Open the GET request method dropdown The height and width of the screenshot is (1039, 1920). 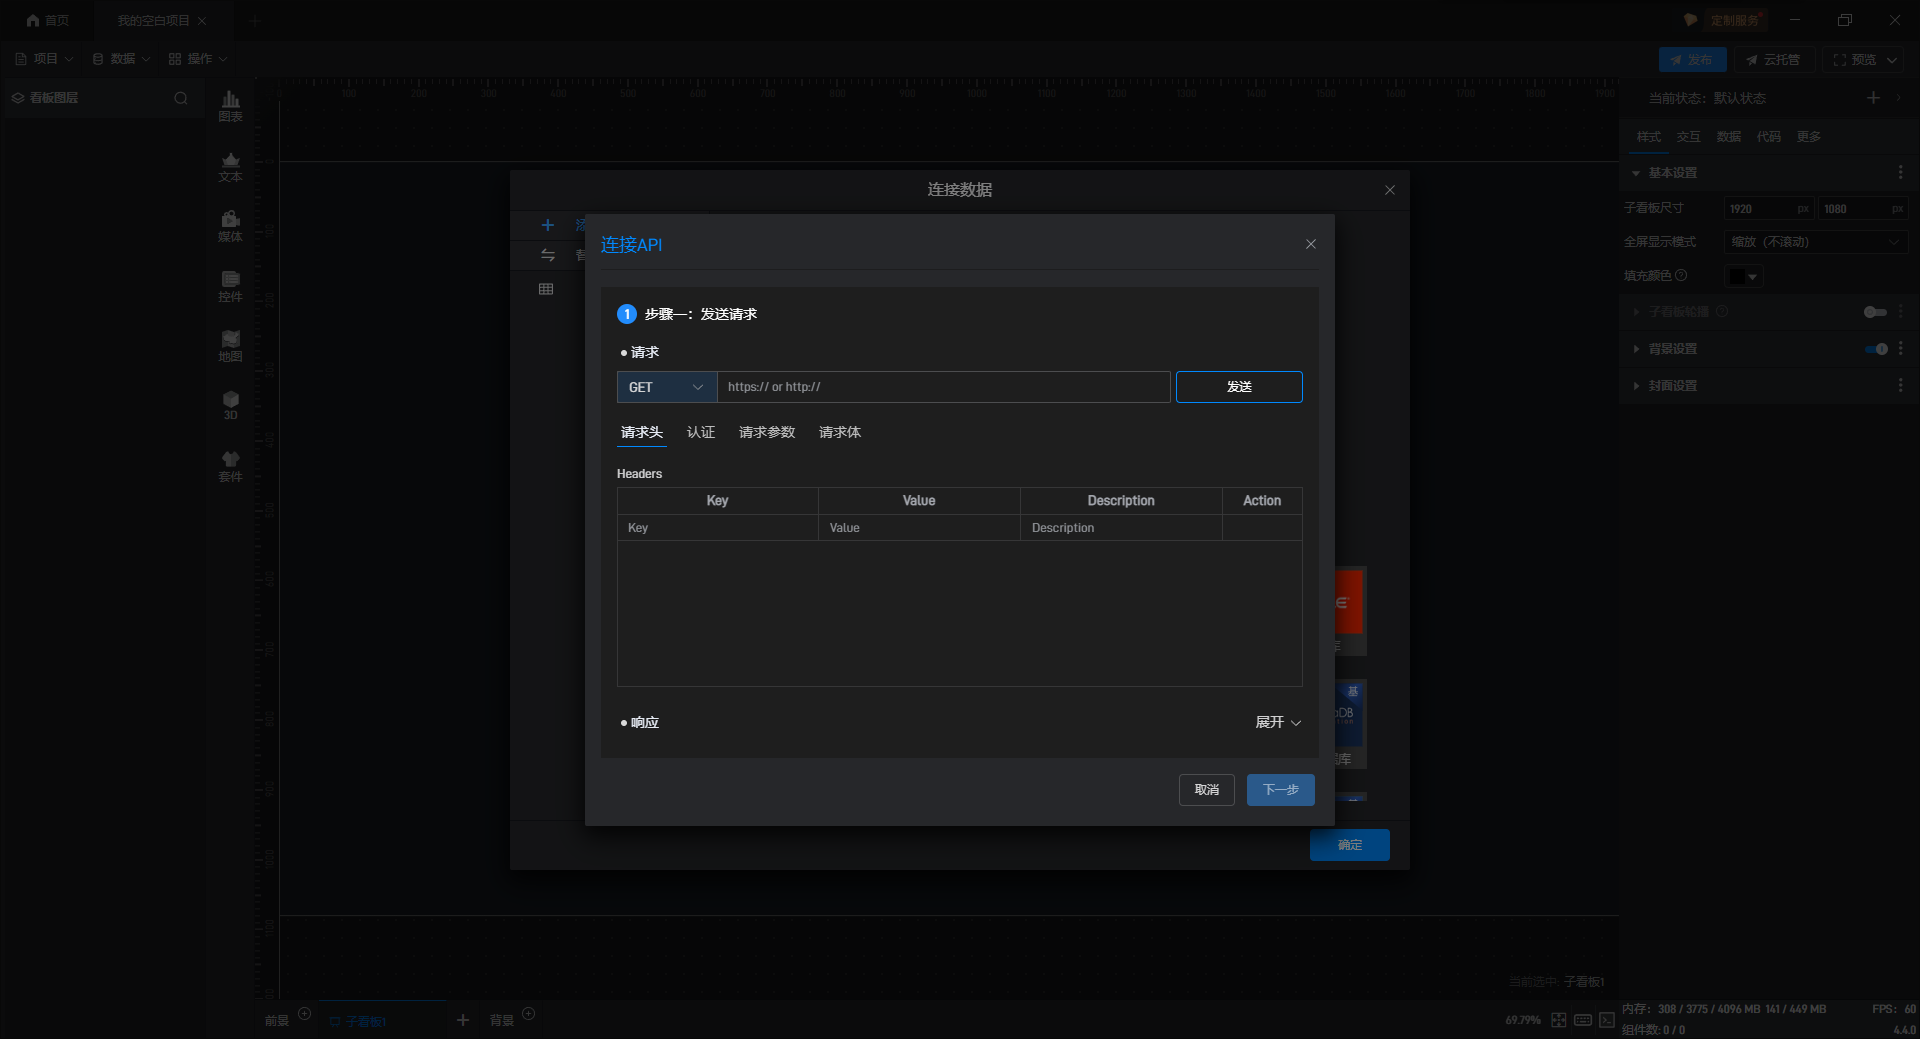point(666,387)
